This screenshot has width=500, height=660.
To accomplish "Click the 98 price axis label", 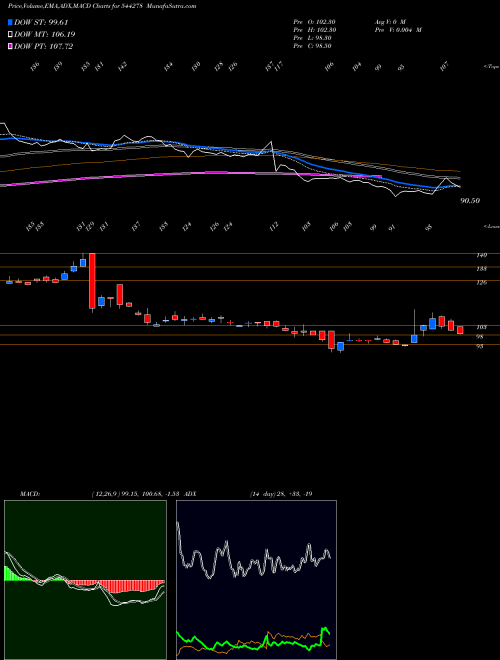I will click(x=481, y=337).
